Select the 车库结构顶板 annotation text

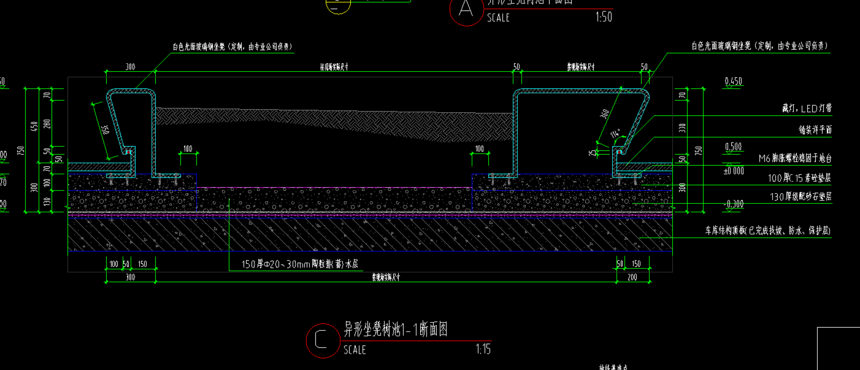[x=768, y=232]
